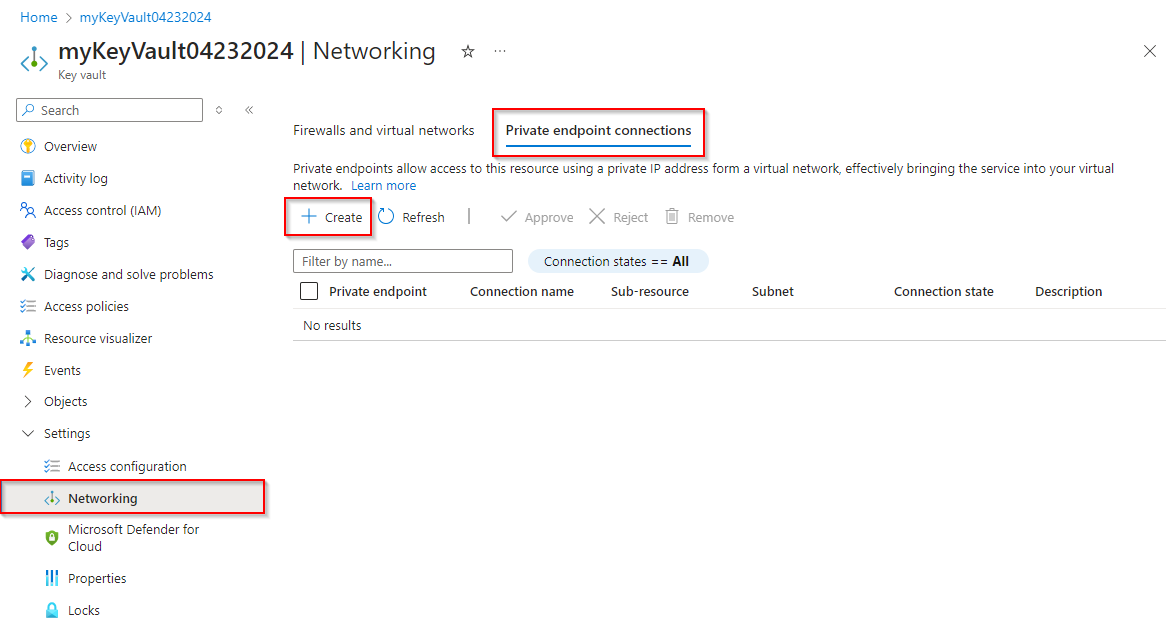The width and height of the screenshot is (1169, 627).
Task: Collapse the Settings section
Action: click(x=28, y=433)
